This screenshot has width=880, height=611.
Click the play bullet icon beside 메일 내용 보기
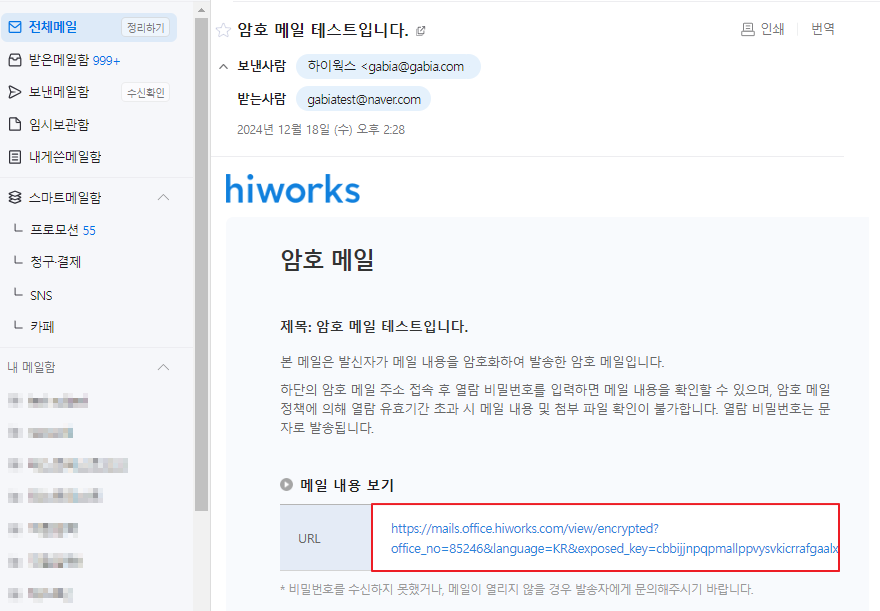click(x=287, y=484)
